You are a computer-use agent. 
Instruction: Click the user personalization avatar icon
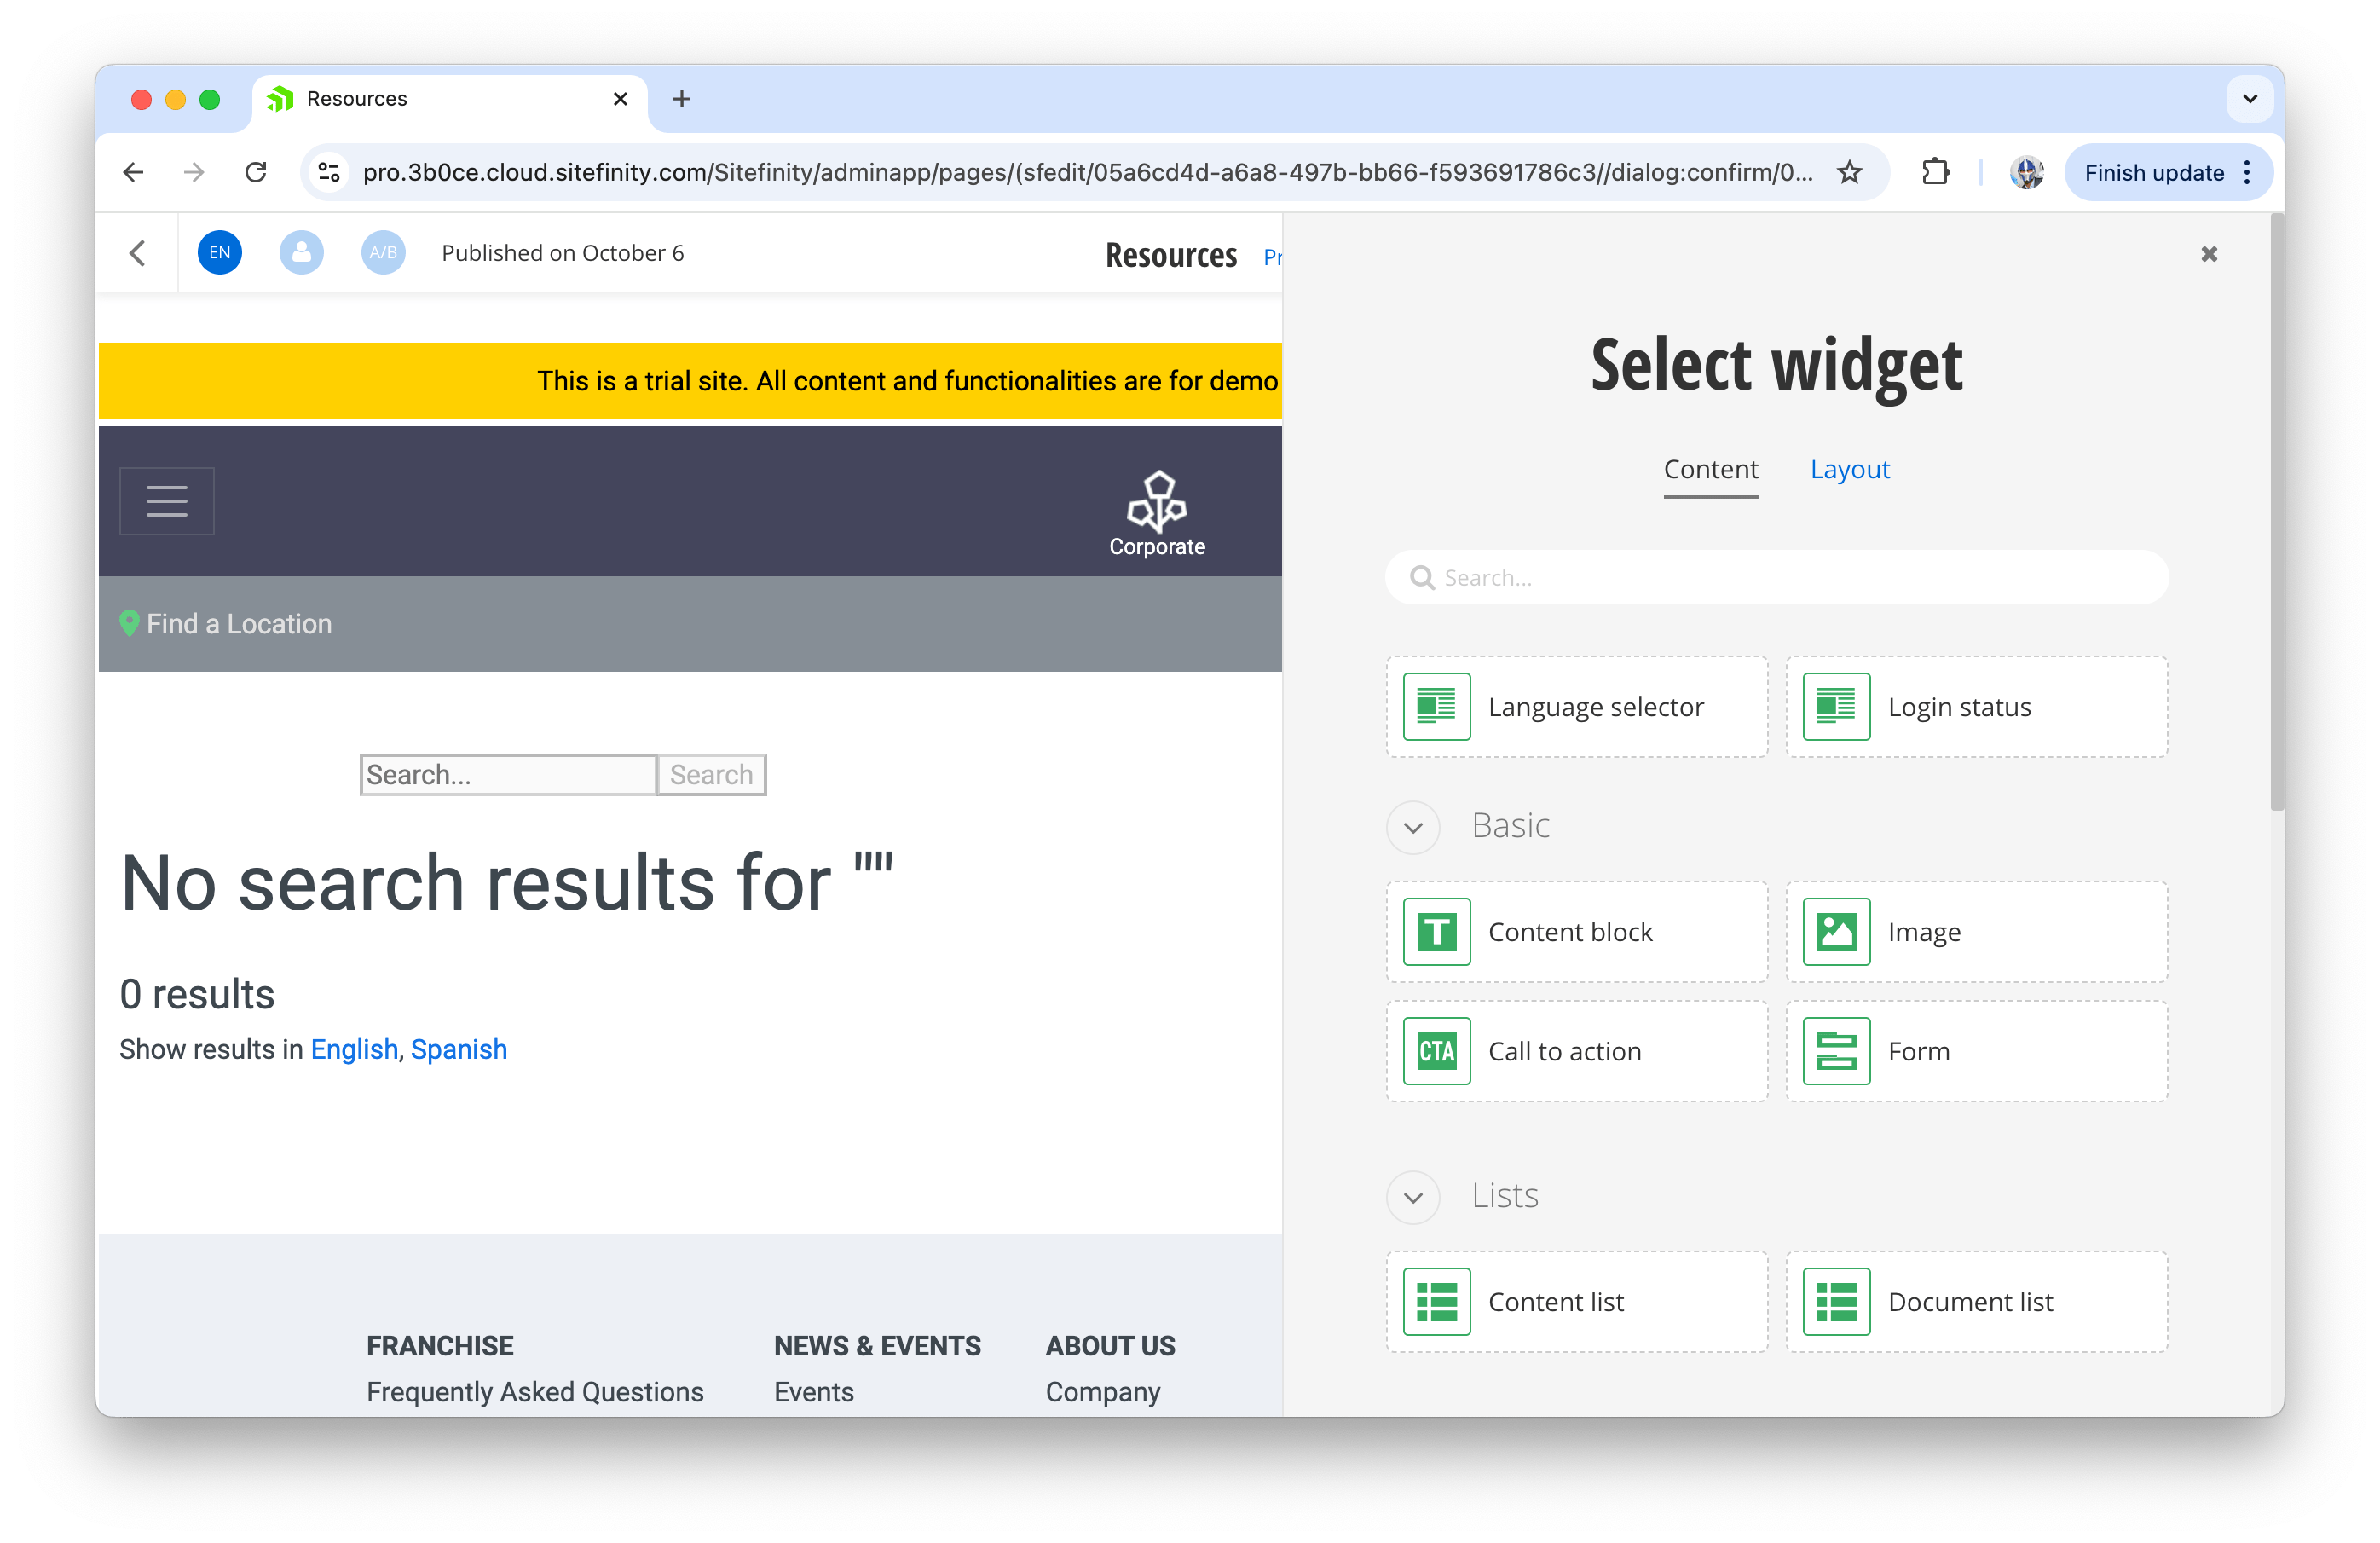[x=301, y=253]
